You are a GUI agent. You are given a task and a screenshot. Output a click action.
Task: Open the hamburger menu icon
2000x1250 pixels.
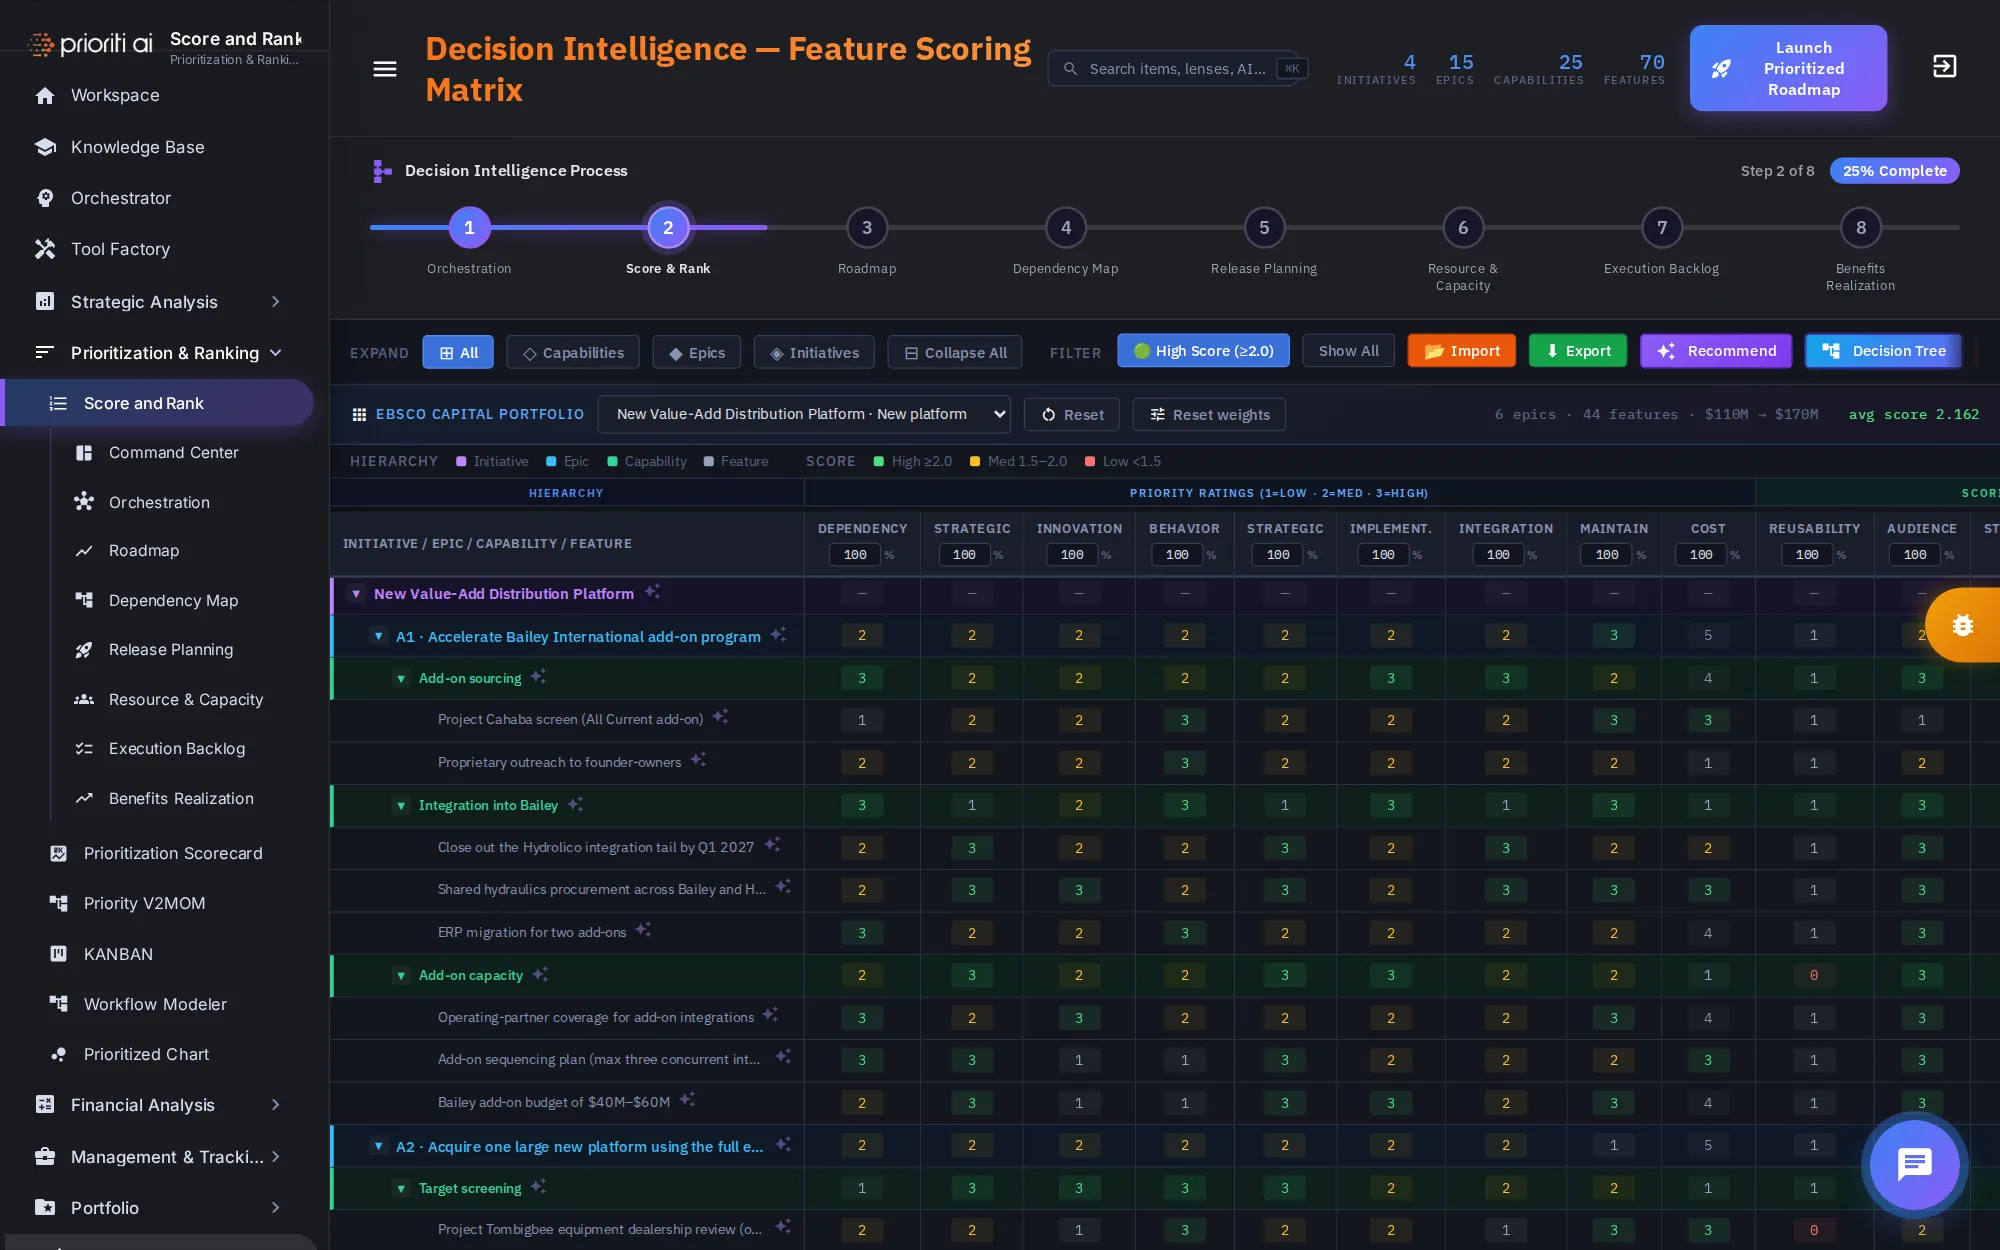click(x=384, y=69)
